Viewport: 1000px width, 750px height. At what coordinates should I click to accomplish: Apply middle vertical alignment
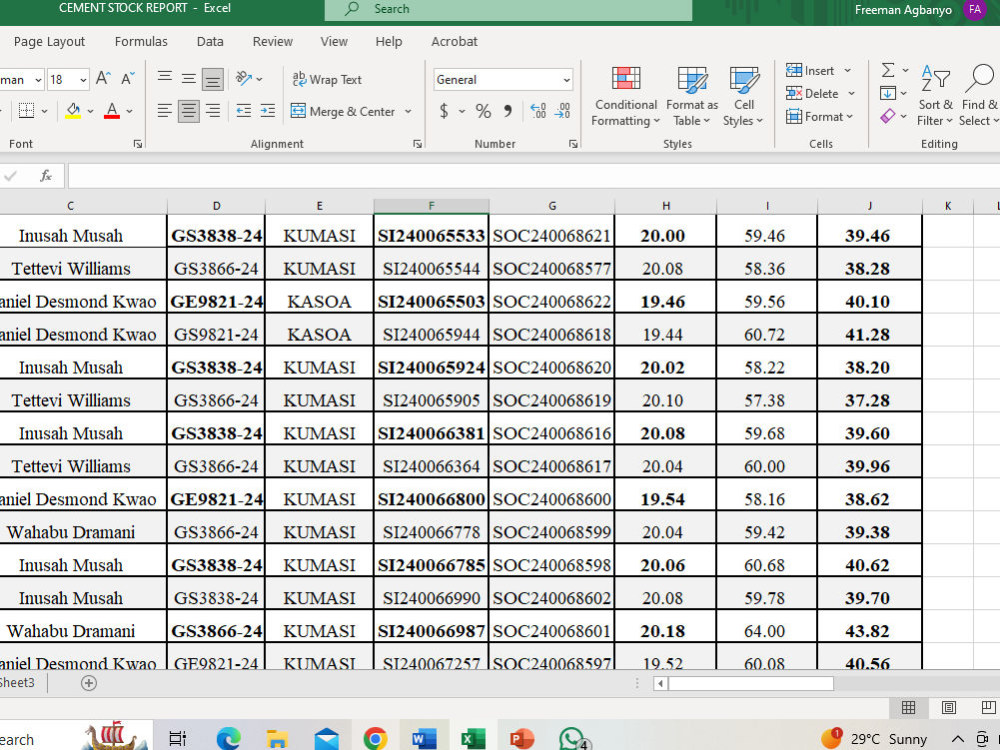[188, 79]
